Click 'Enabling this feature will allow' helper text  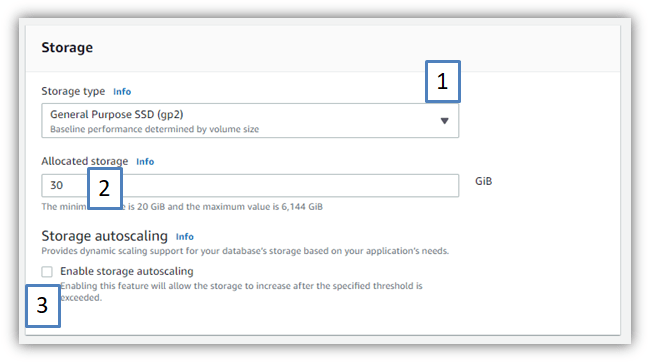point(241,292)
